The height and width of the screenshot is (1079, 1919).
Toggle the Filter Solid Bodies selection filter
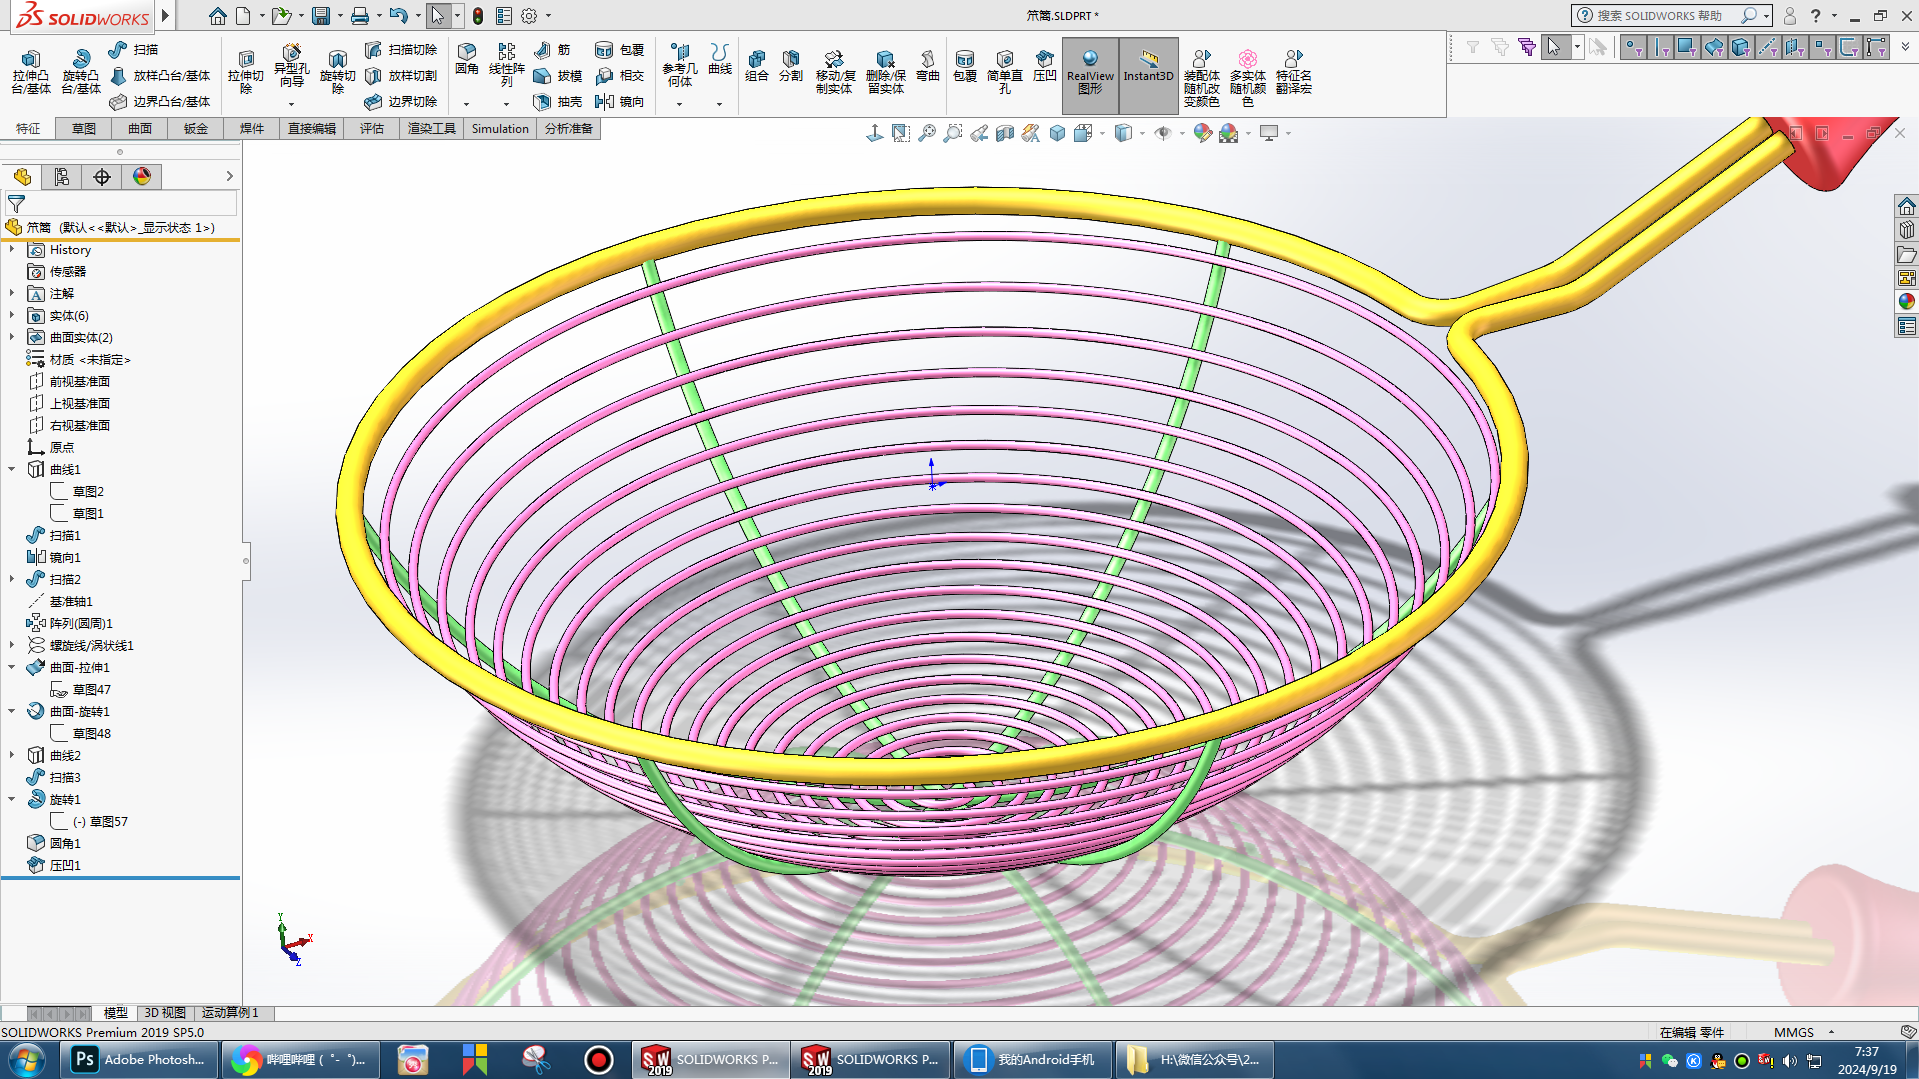coord(1741,47)
